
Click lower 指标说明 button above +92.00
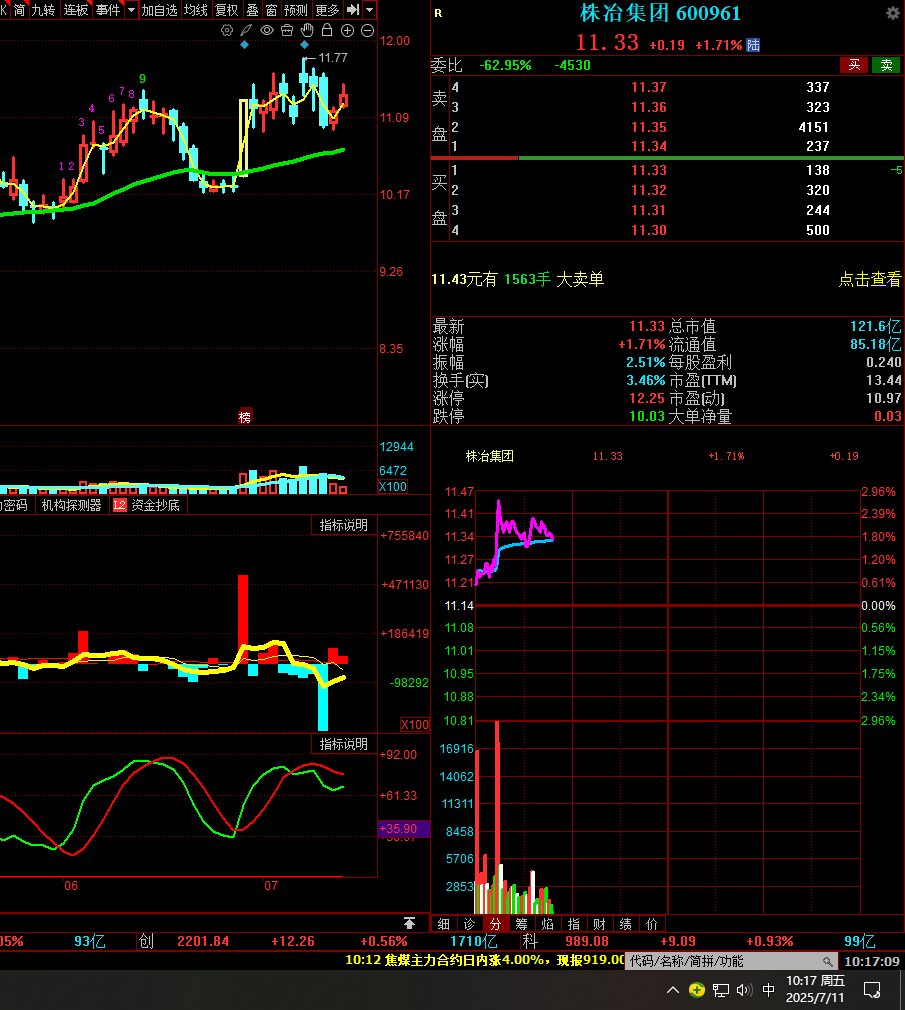click(x=343, y=744)
